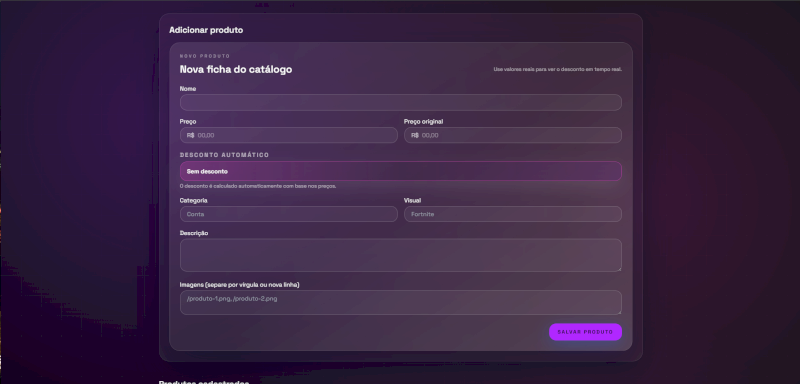800x384 pixels.
Task: Click the Adicionar produto title
Action: point(206,30)
